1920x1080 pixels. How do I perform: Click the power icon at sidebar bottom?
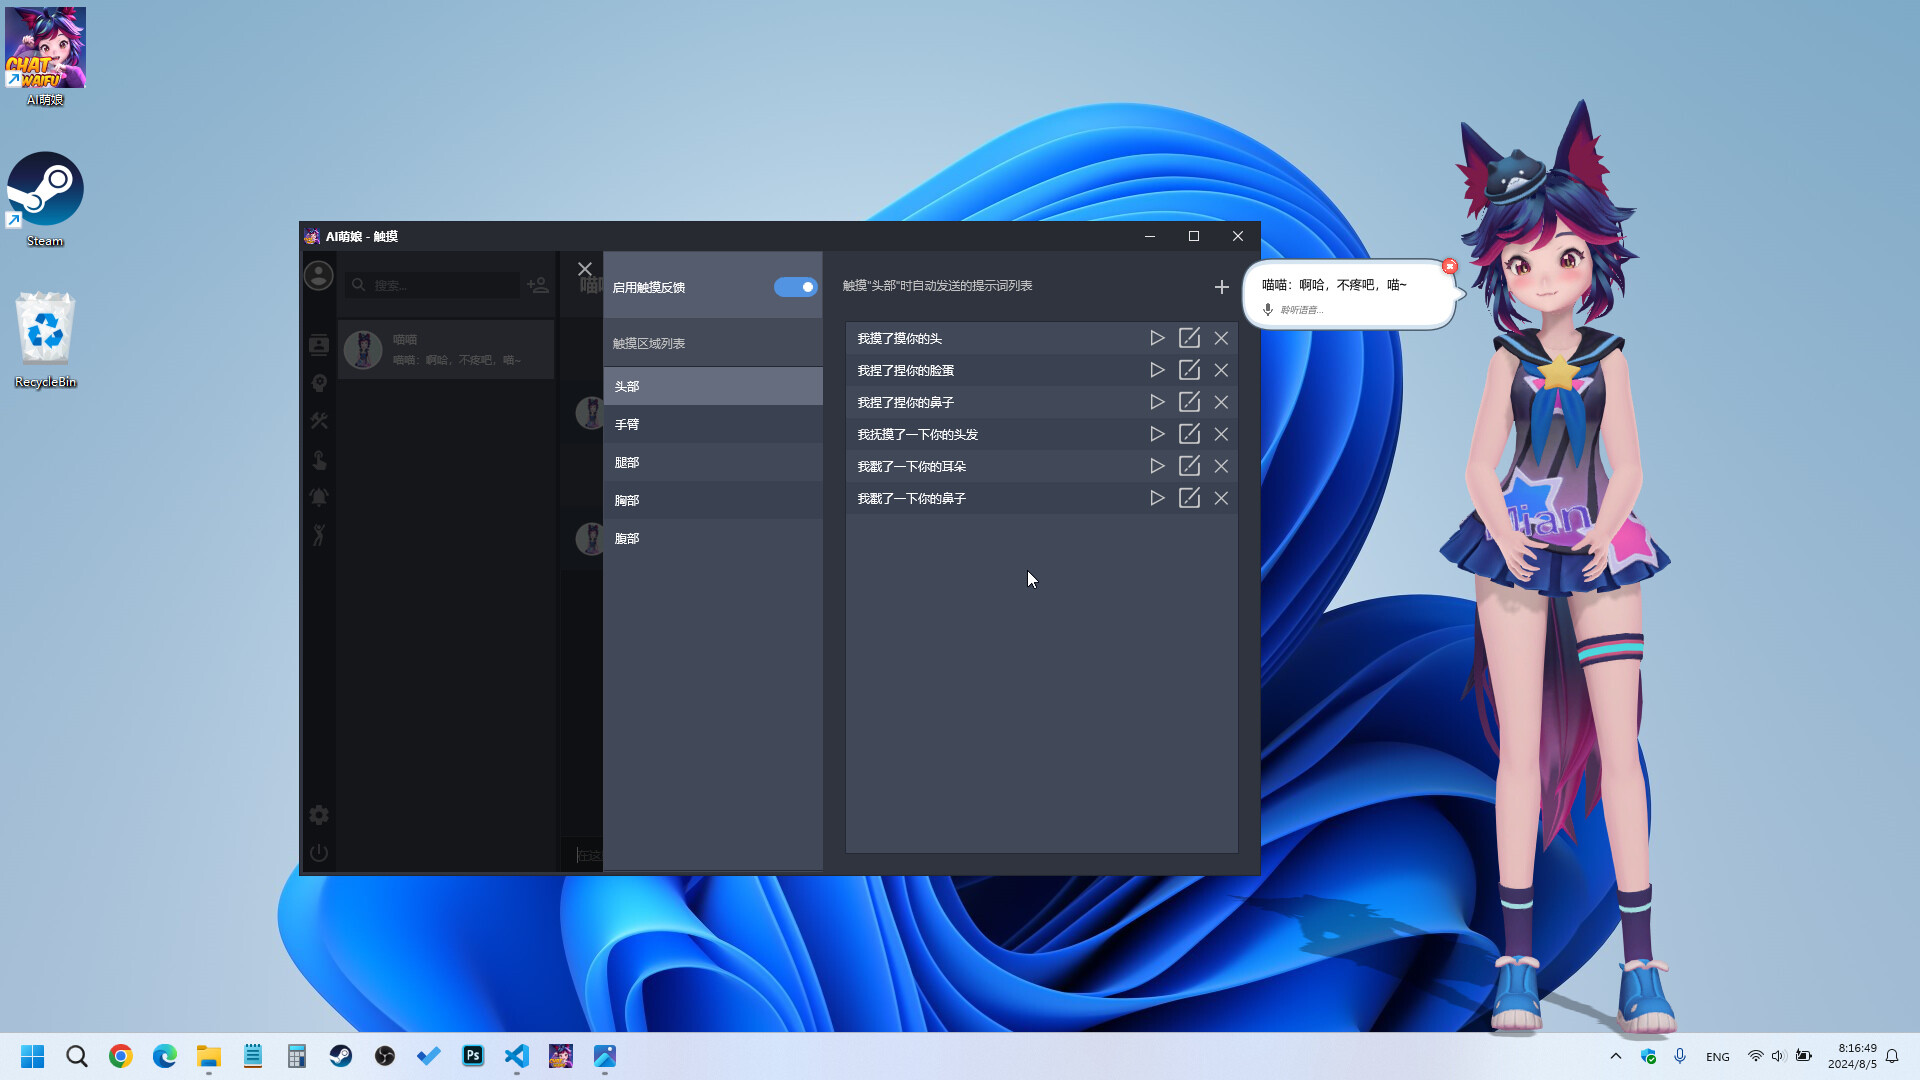318,853
